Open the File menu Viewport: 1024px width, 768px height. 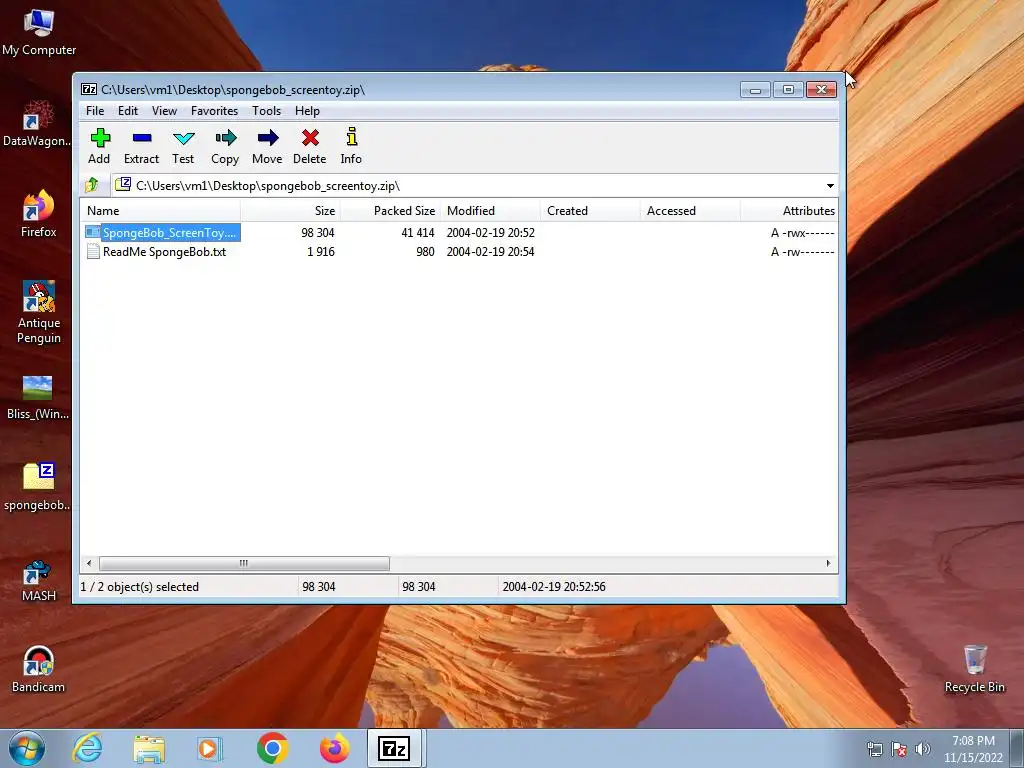tap(95, 111)
